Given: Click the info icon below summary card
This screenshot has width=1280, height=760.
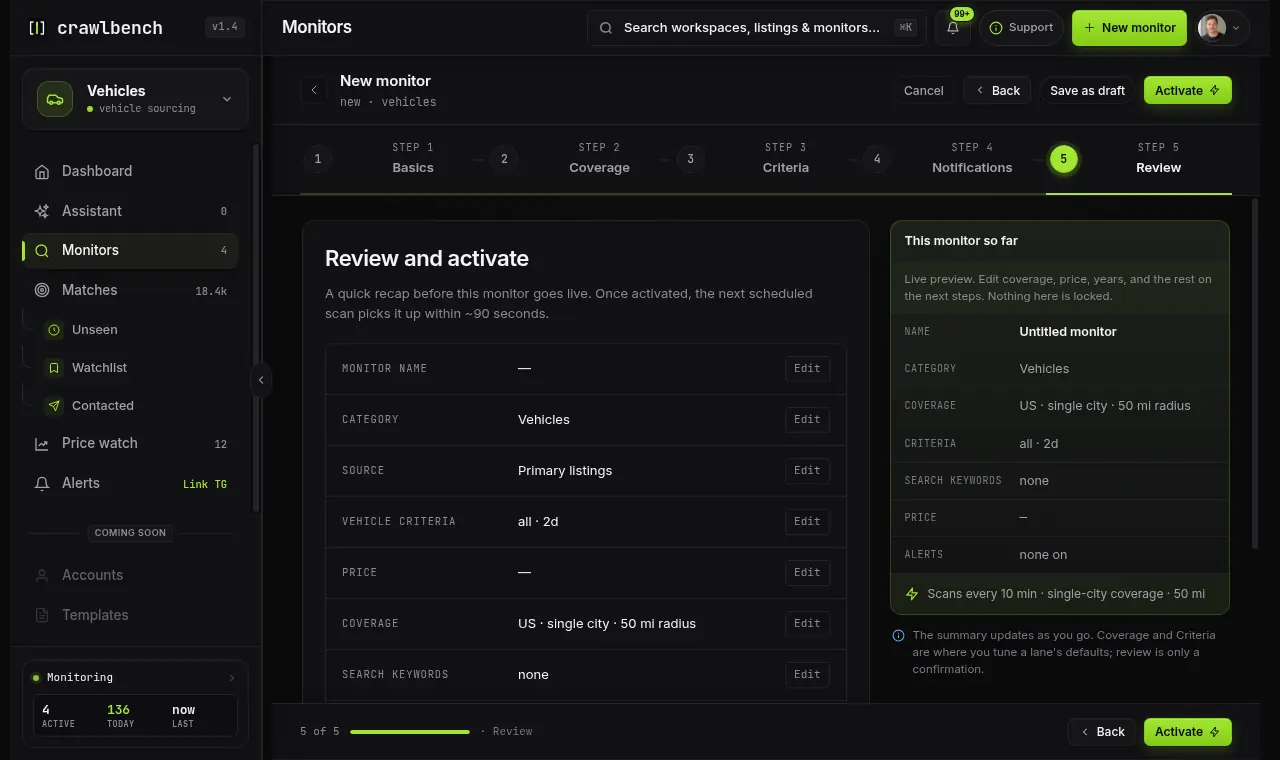Looking at the screenshot, I should coord(898,636).
